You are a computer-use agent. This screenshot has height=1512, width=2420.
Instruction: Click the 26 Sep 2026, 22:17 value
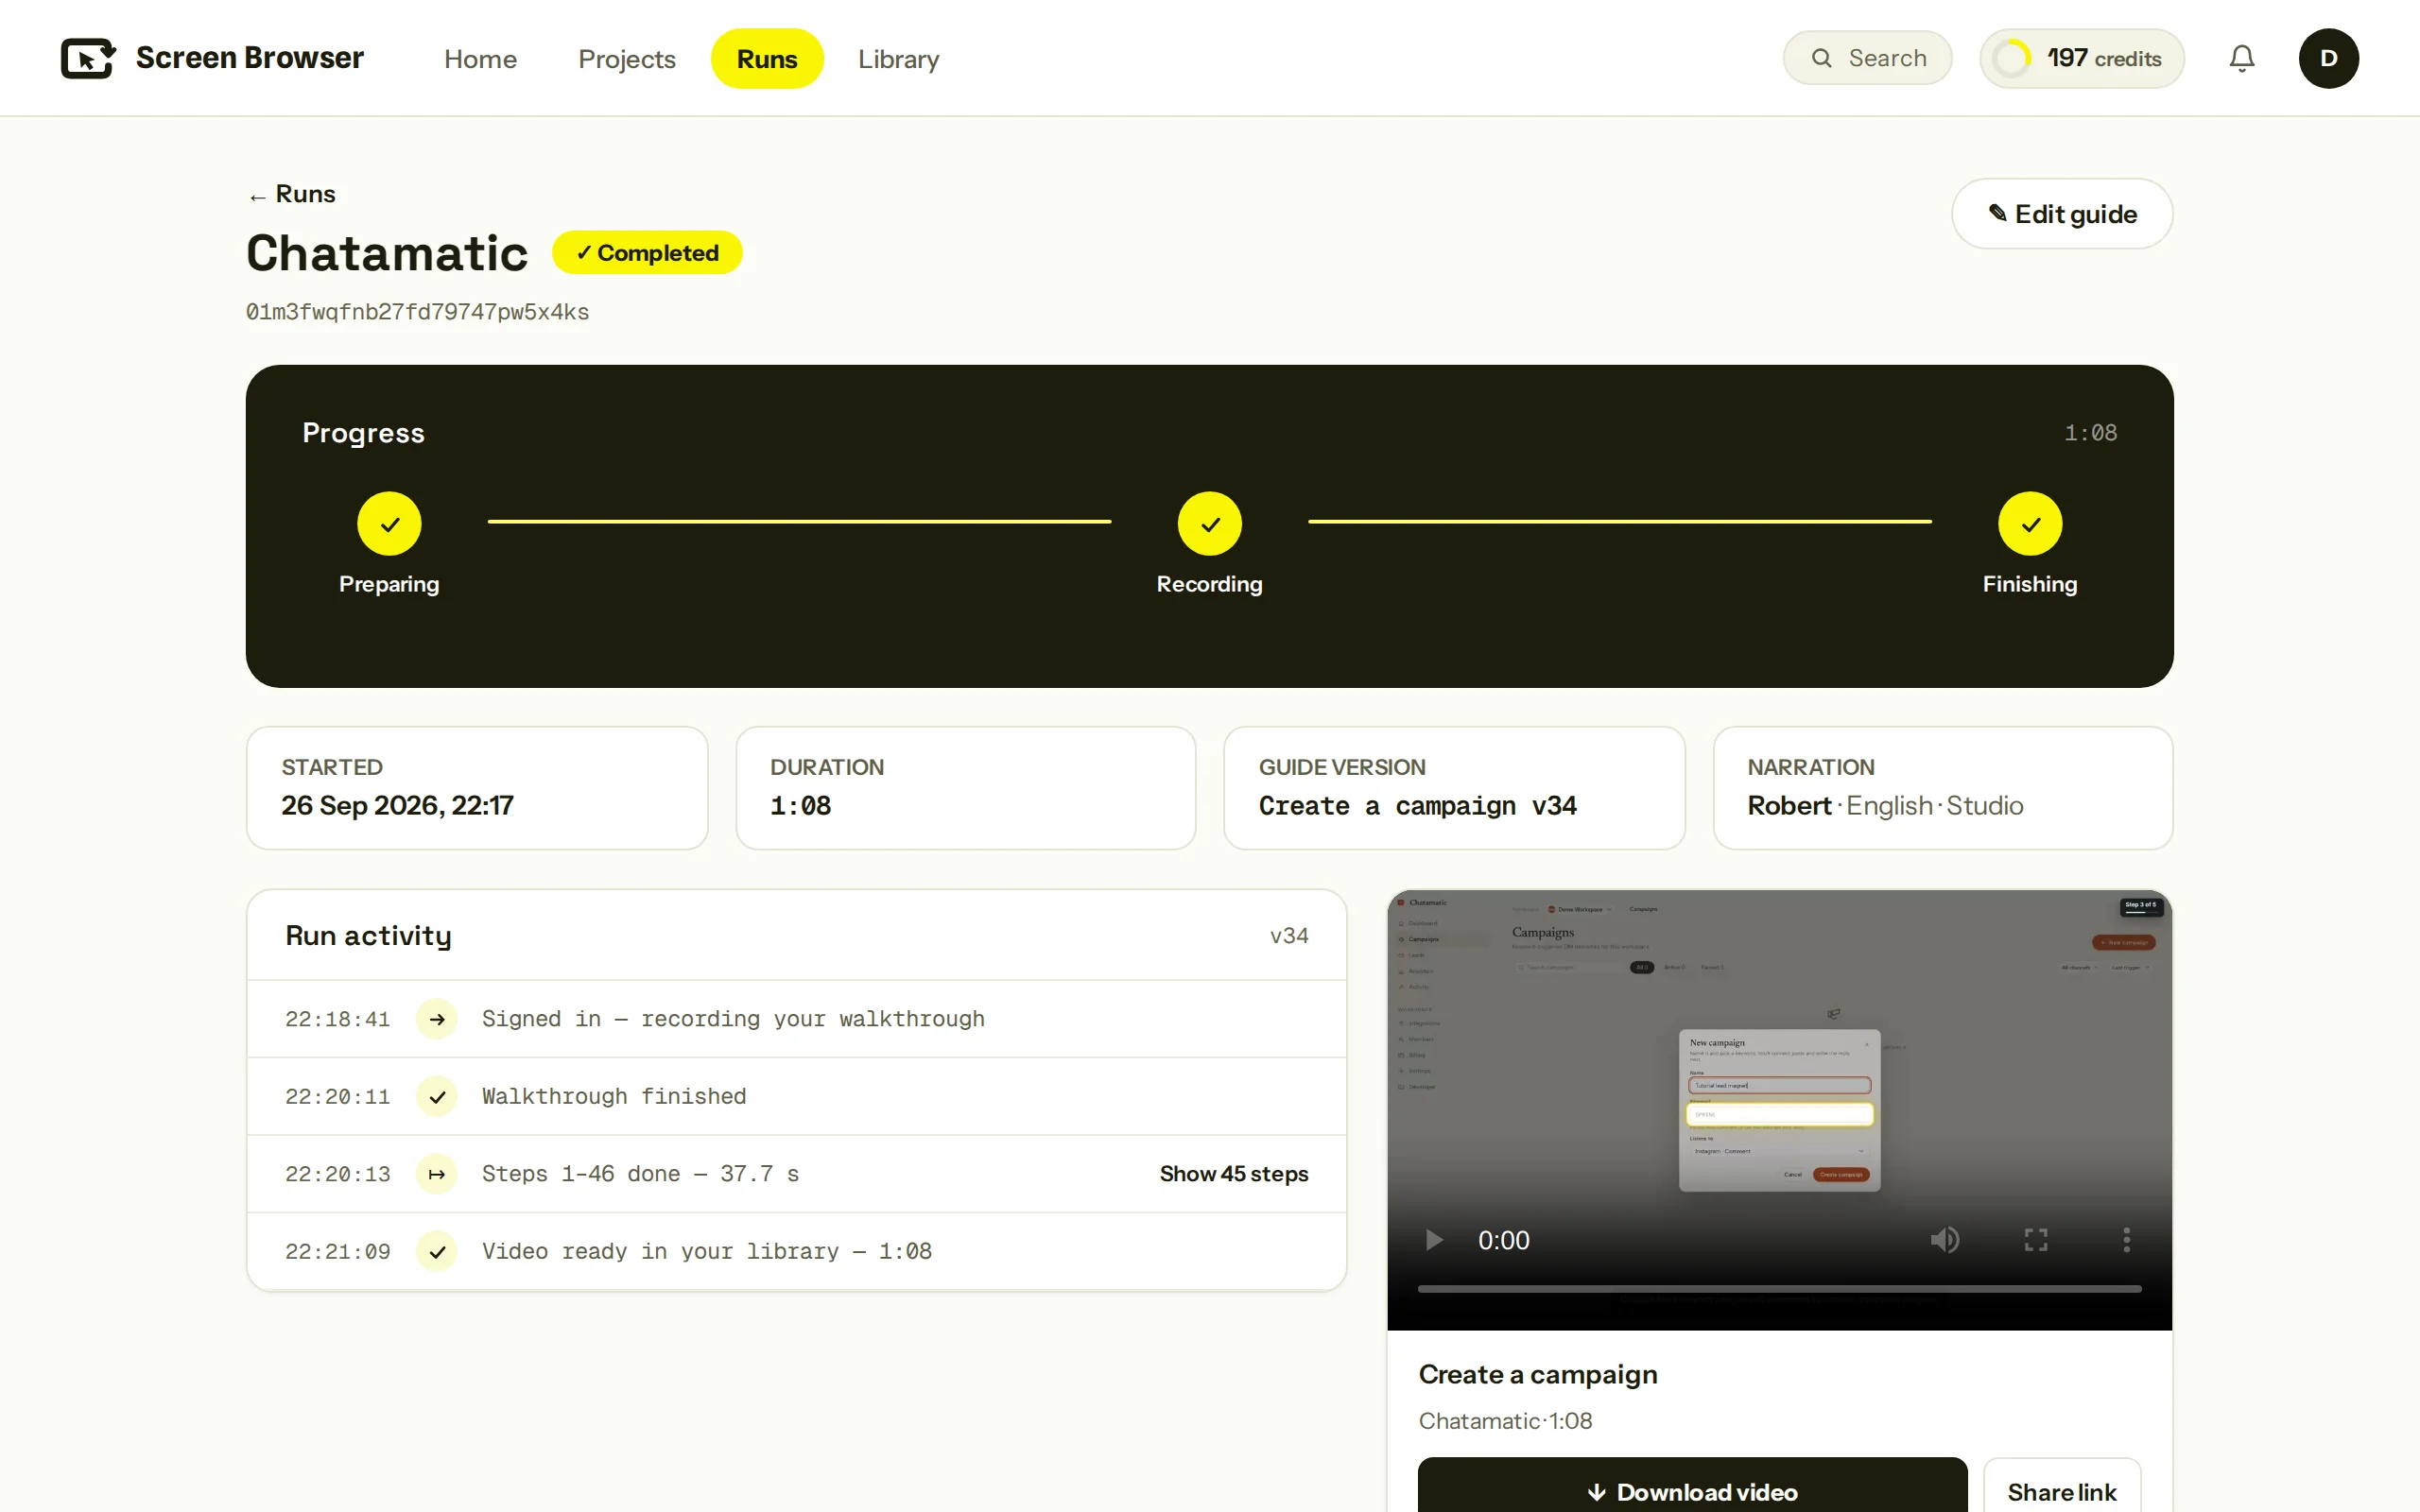397,806
